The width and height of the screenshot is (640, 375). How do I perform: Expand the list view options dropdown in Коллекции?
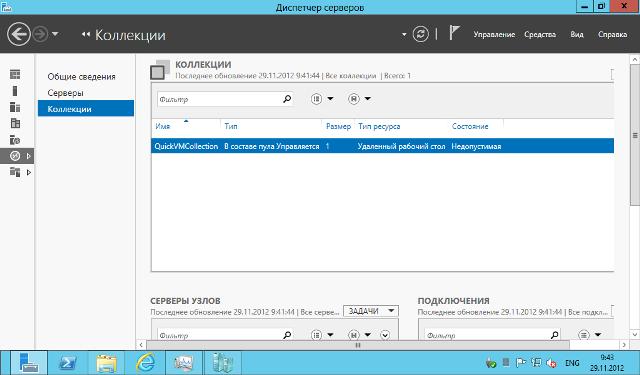pyautogui.click(x=322, y=99)
